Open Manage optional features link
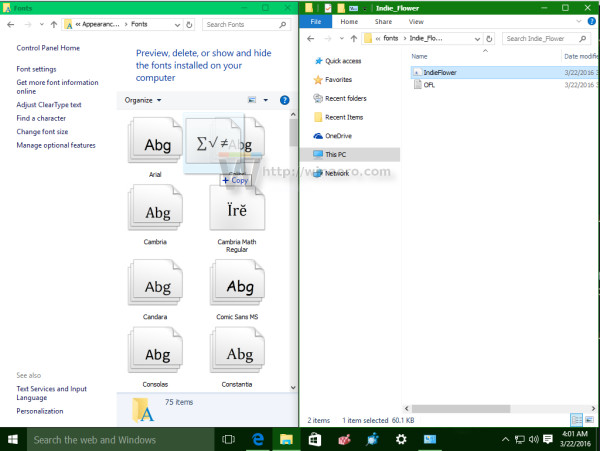 click(56, 145)
